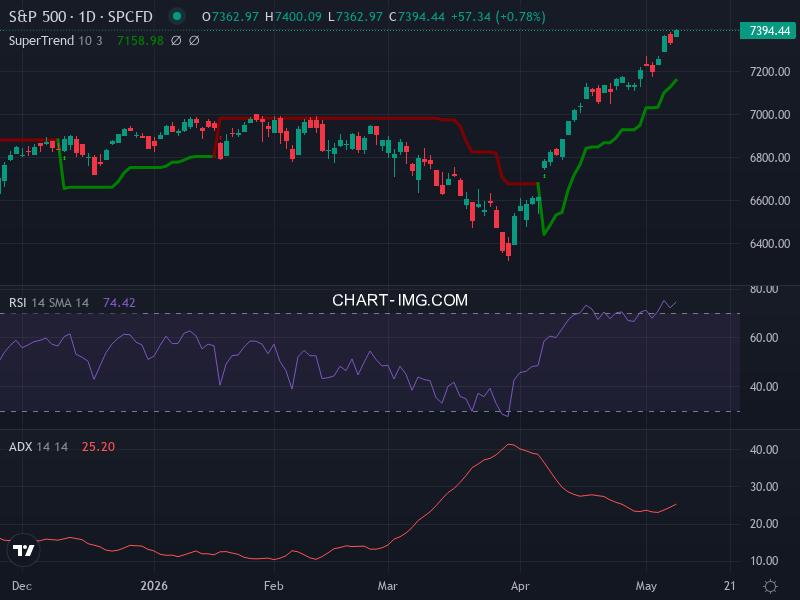Image resolution: width=800 pixels, height=600 pixels.
Task: Click second SuperTrend empty-value symbol
Action: coord(194,41)
